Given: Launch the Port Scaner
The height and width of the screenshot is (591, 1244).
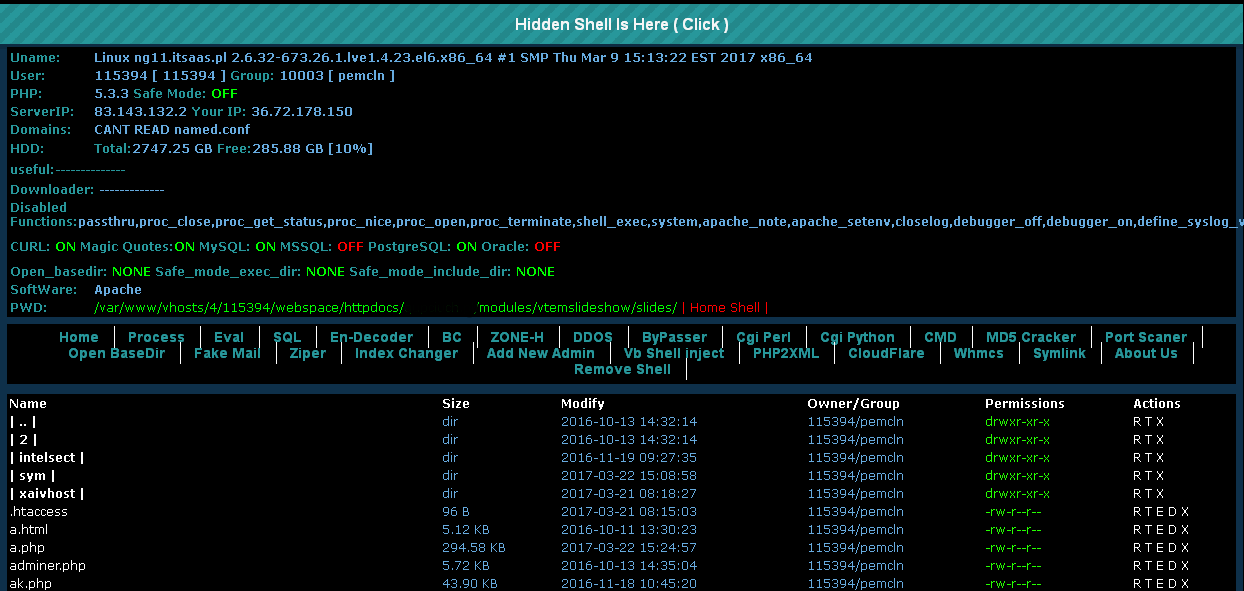Looking at the screenshot, I should coord(1146,337).
